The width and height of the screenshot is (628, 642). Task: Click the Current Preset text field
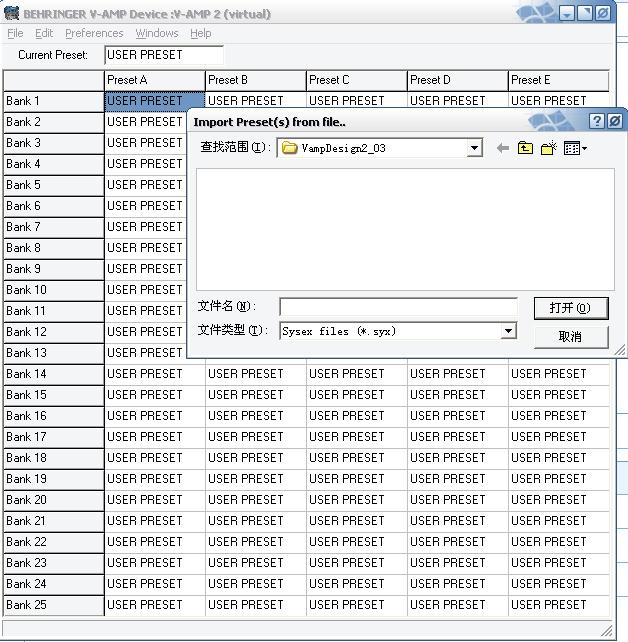click(163, 55)
